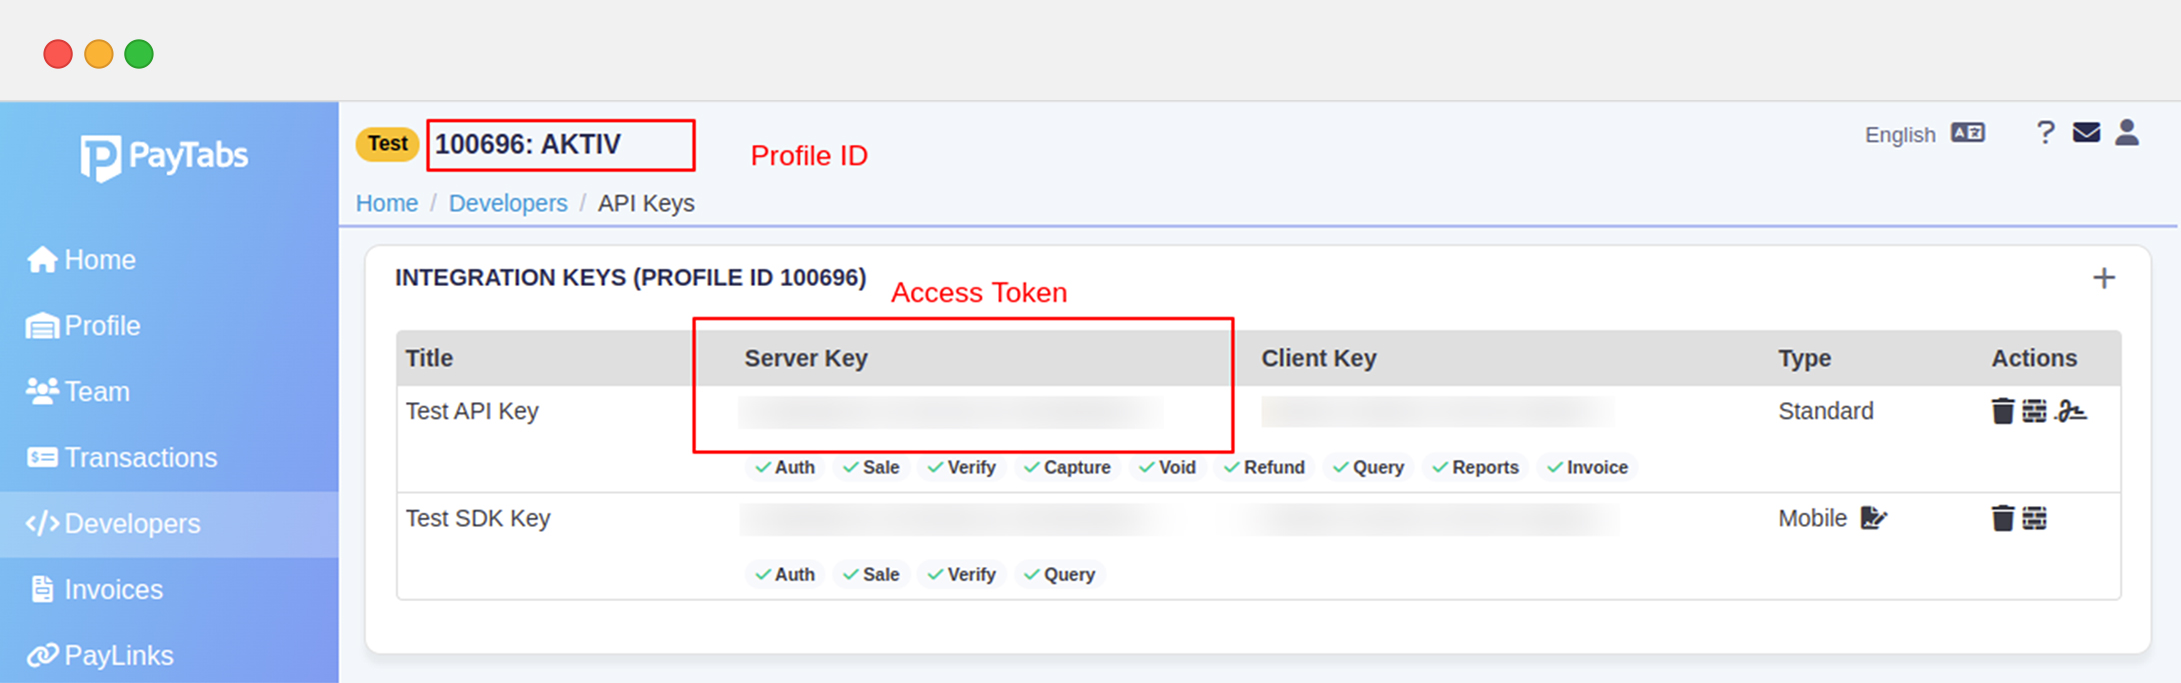This screenshot has height=683, width=2181.
Task: Click the Verify permission of Test SDK Key
Action: 961,574
